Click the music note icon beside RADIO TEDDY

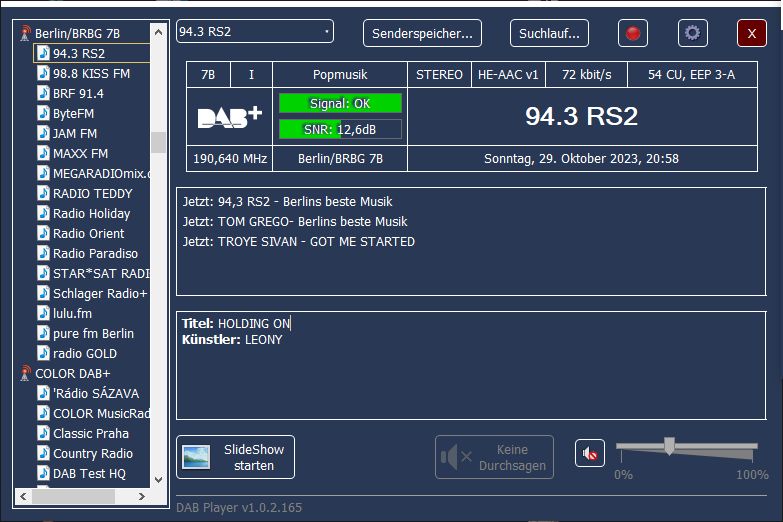[x=43, y=193]
